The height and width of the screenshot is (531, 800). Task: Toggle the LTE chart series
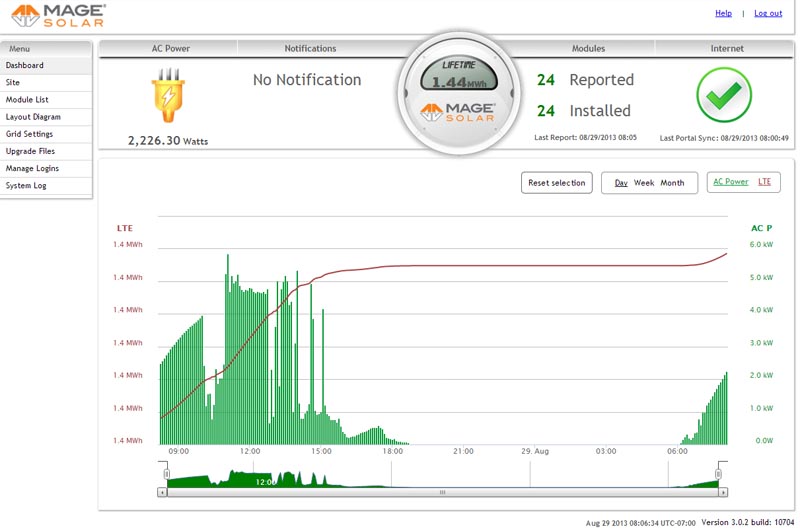(x=764, y=182)
